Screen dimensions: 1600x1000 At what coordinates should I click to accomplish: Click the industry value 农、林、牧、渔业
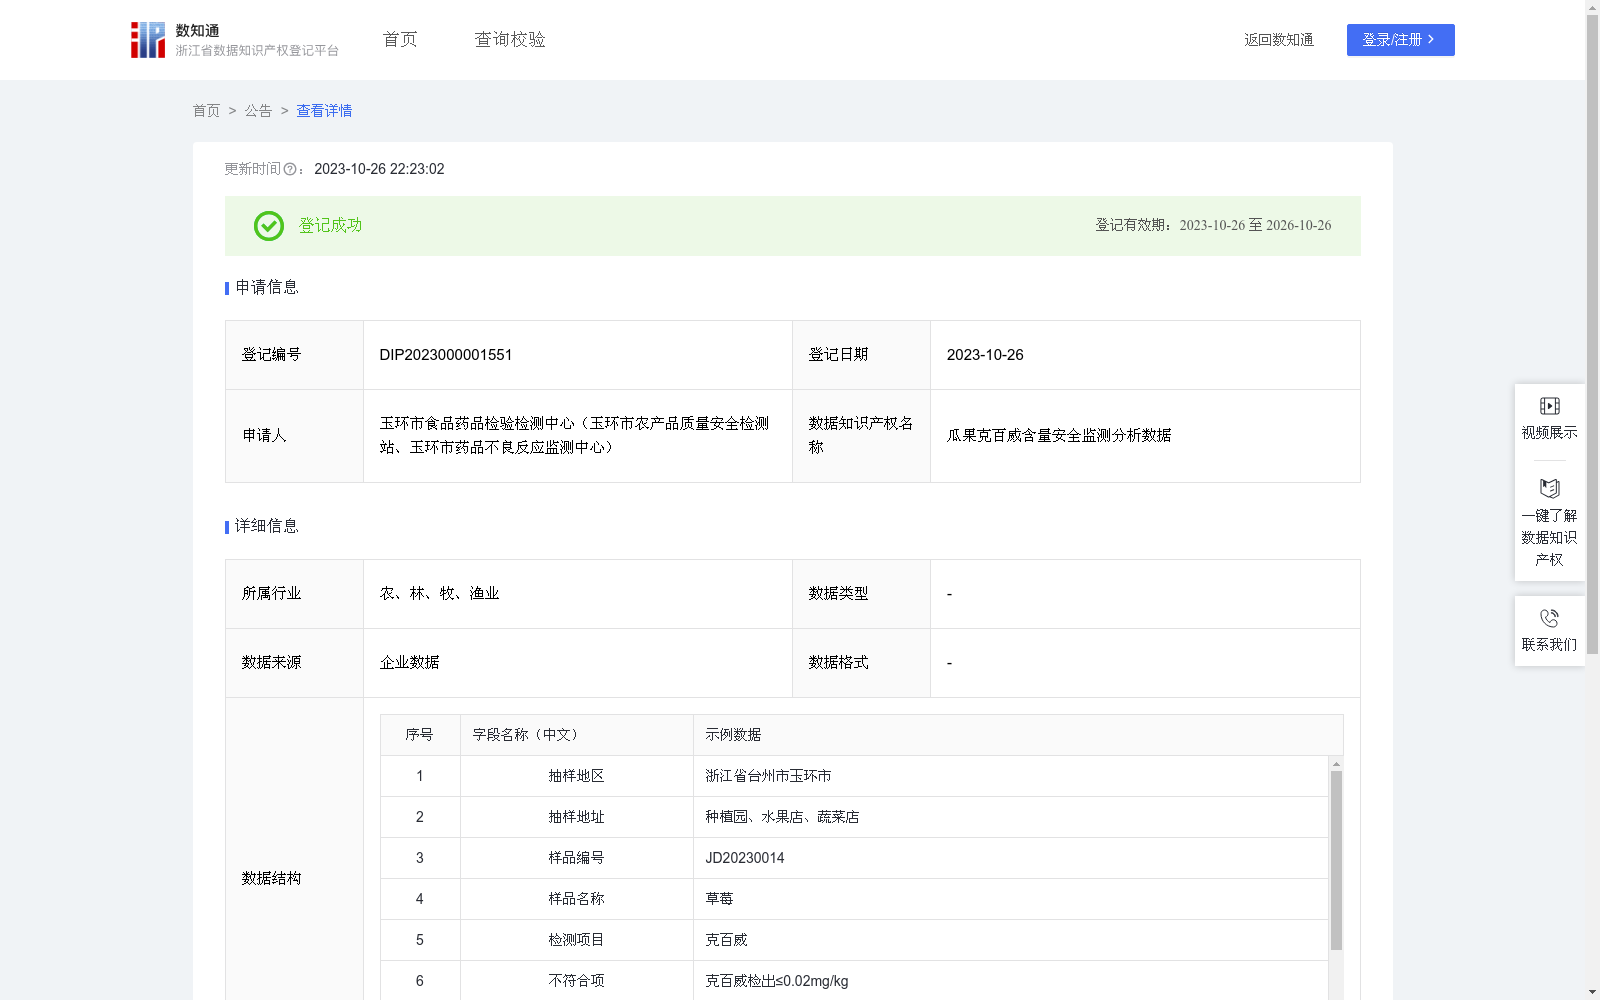point(439,594)
